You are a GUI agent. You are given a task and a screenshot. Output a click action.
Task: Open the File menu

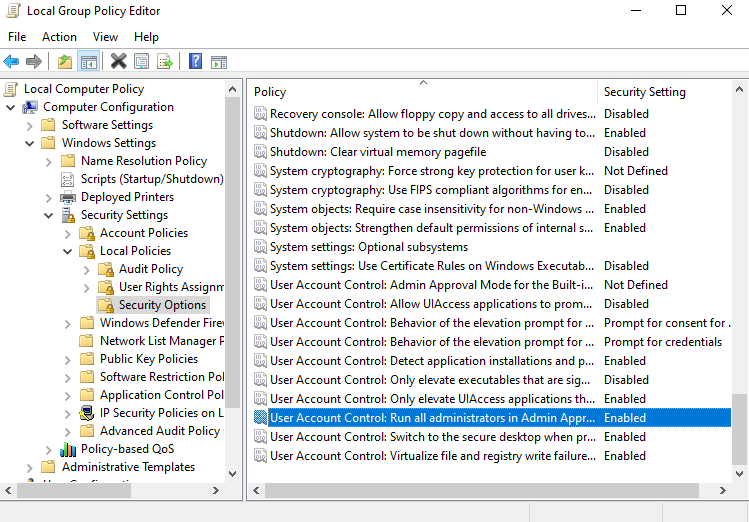tap(17, 37)
